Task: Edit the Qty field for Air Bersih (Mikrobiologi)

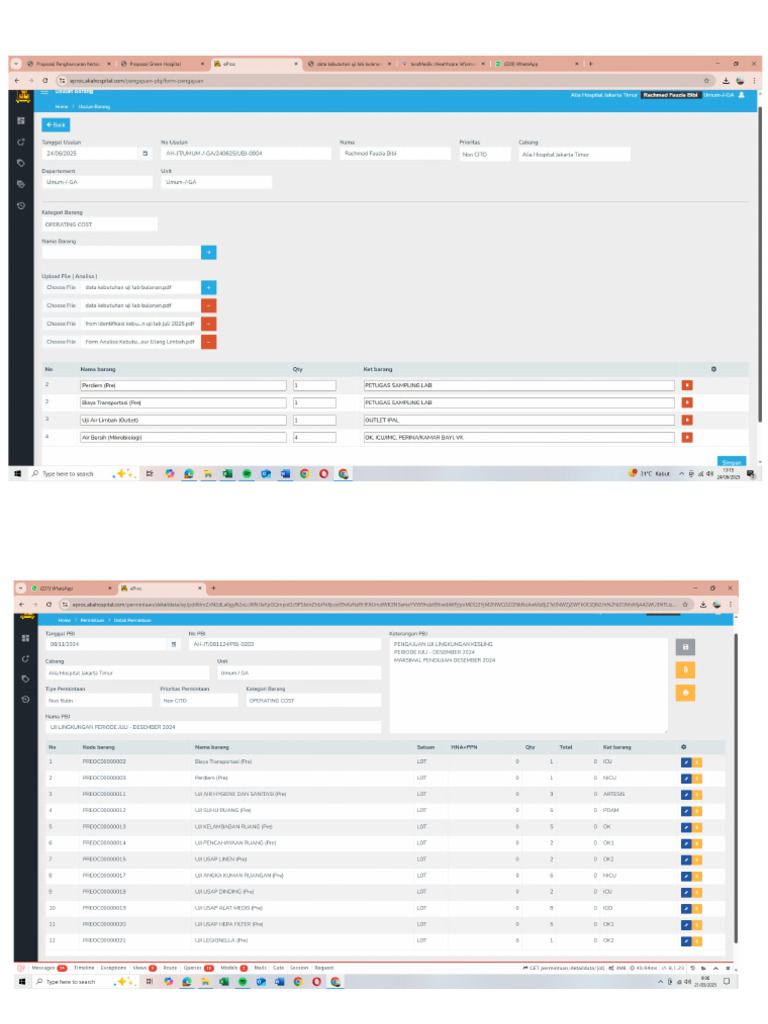Action: [x=314, y=438]
